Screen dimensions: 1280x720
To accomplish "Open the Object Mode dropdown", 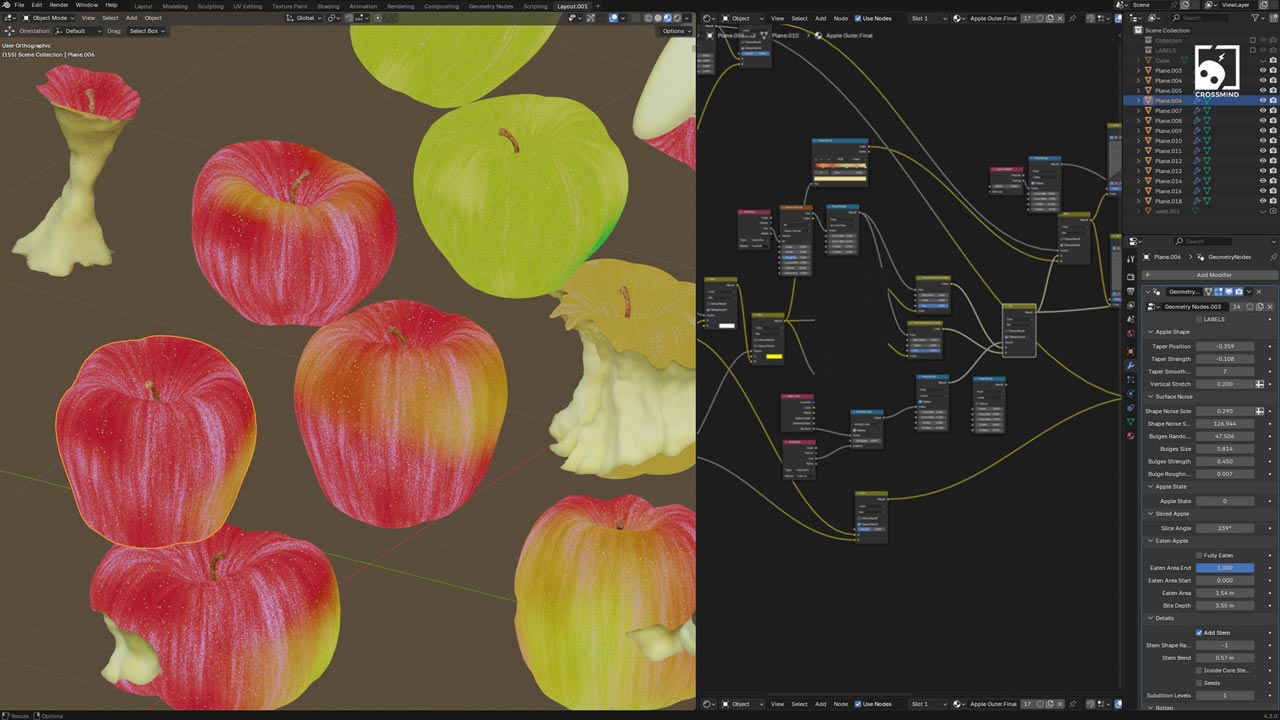I will coord(48,18).
